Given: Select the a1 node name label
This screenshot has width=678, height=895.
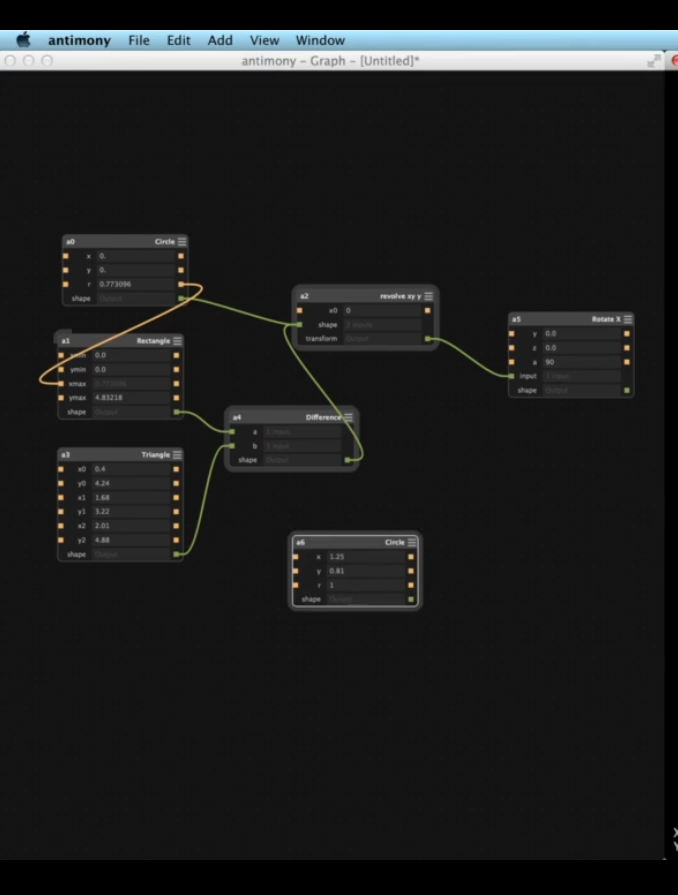Looking at the screenshot, I should pyautogui.click(x=66, y=341).
